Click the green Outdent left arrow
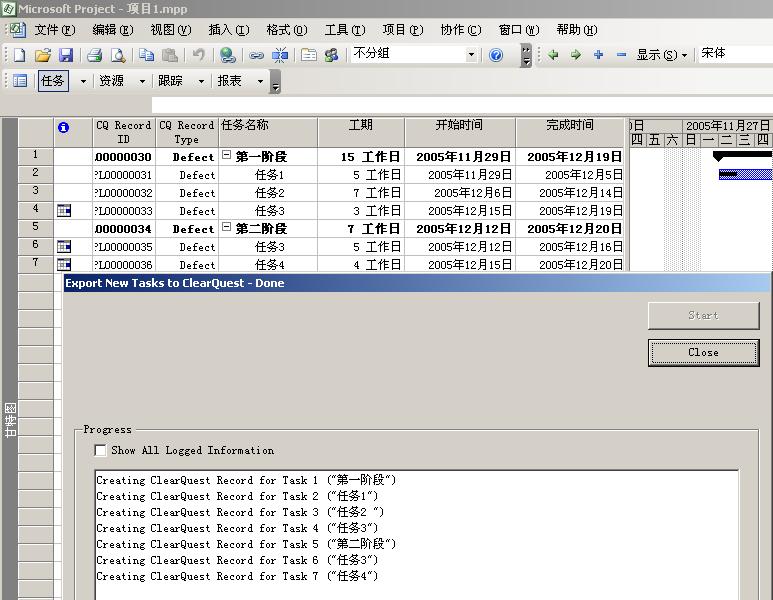773x600 pixels. click(x=553, y=54)
